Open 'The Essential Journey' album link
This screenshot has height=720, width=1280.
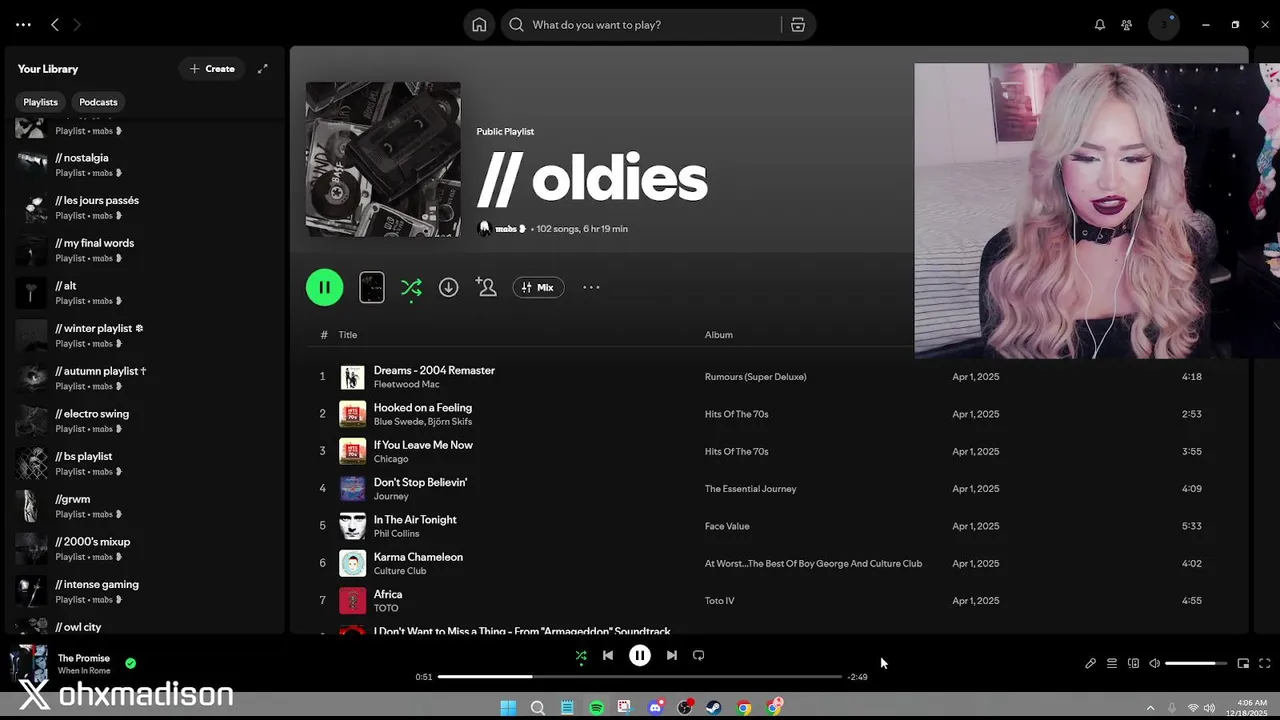pos(750,489)
